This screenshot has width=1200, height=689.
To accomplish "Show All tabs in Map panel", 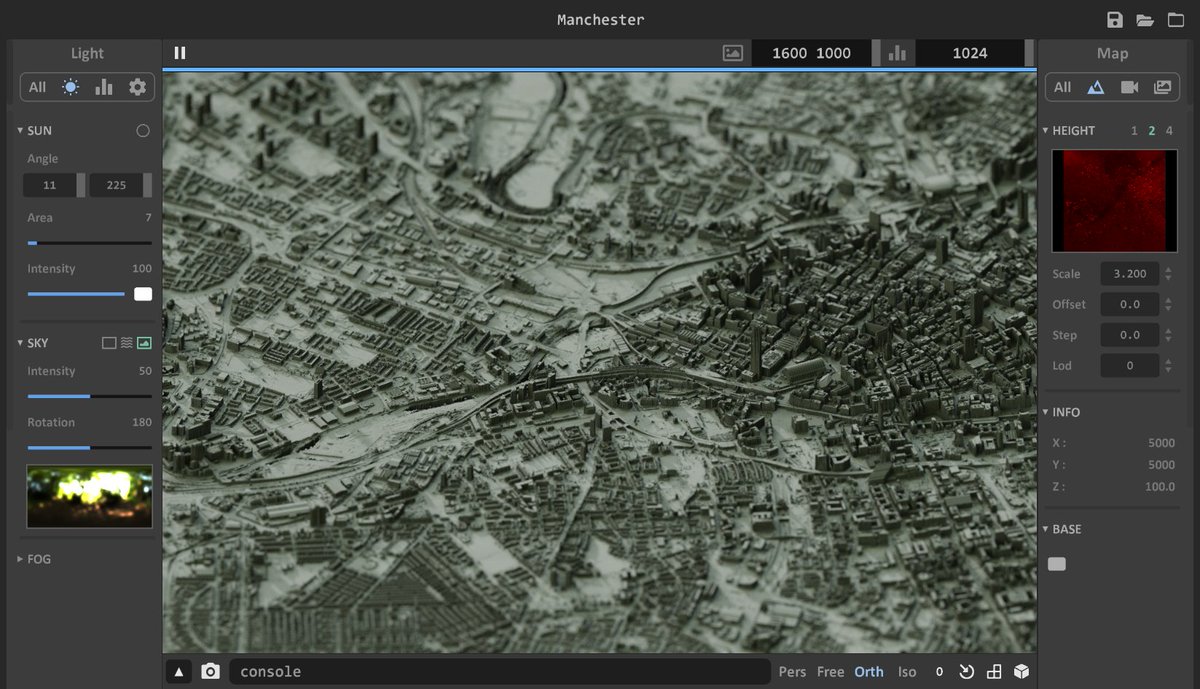I will point(1062,87).
